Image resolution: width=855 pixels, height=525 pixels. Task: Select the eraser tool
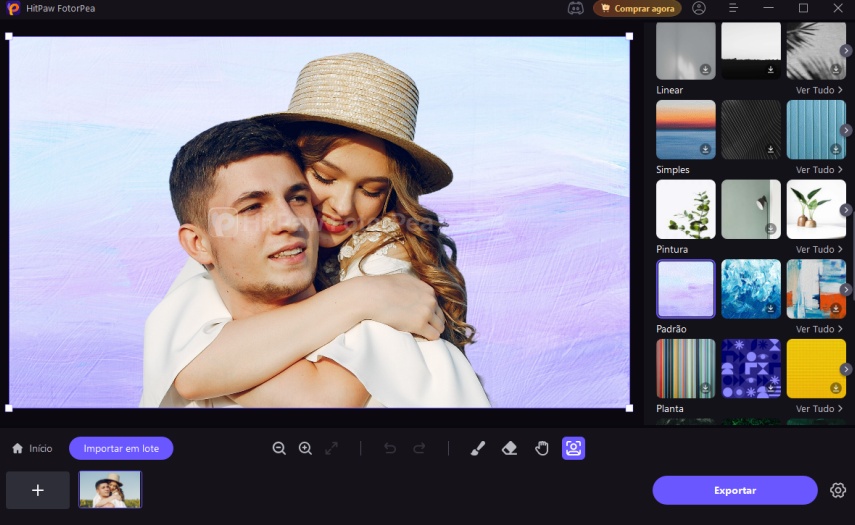(x=509, y=449)
